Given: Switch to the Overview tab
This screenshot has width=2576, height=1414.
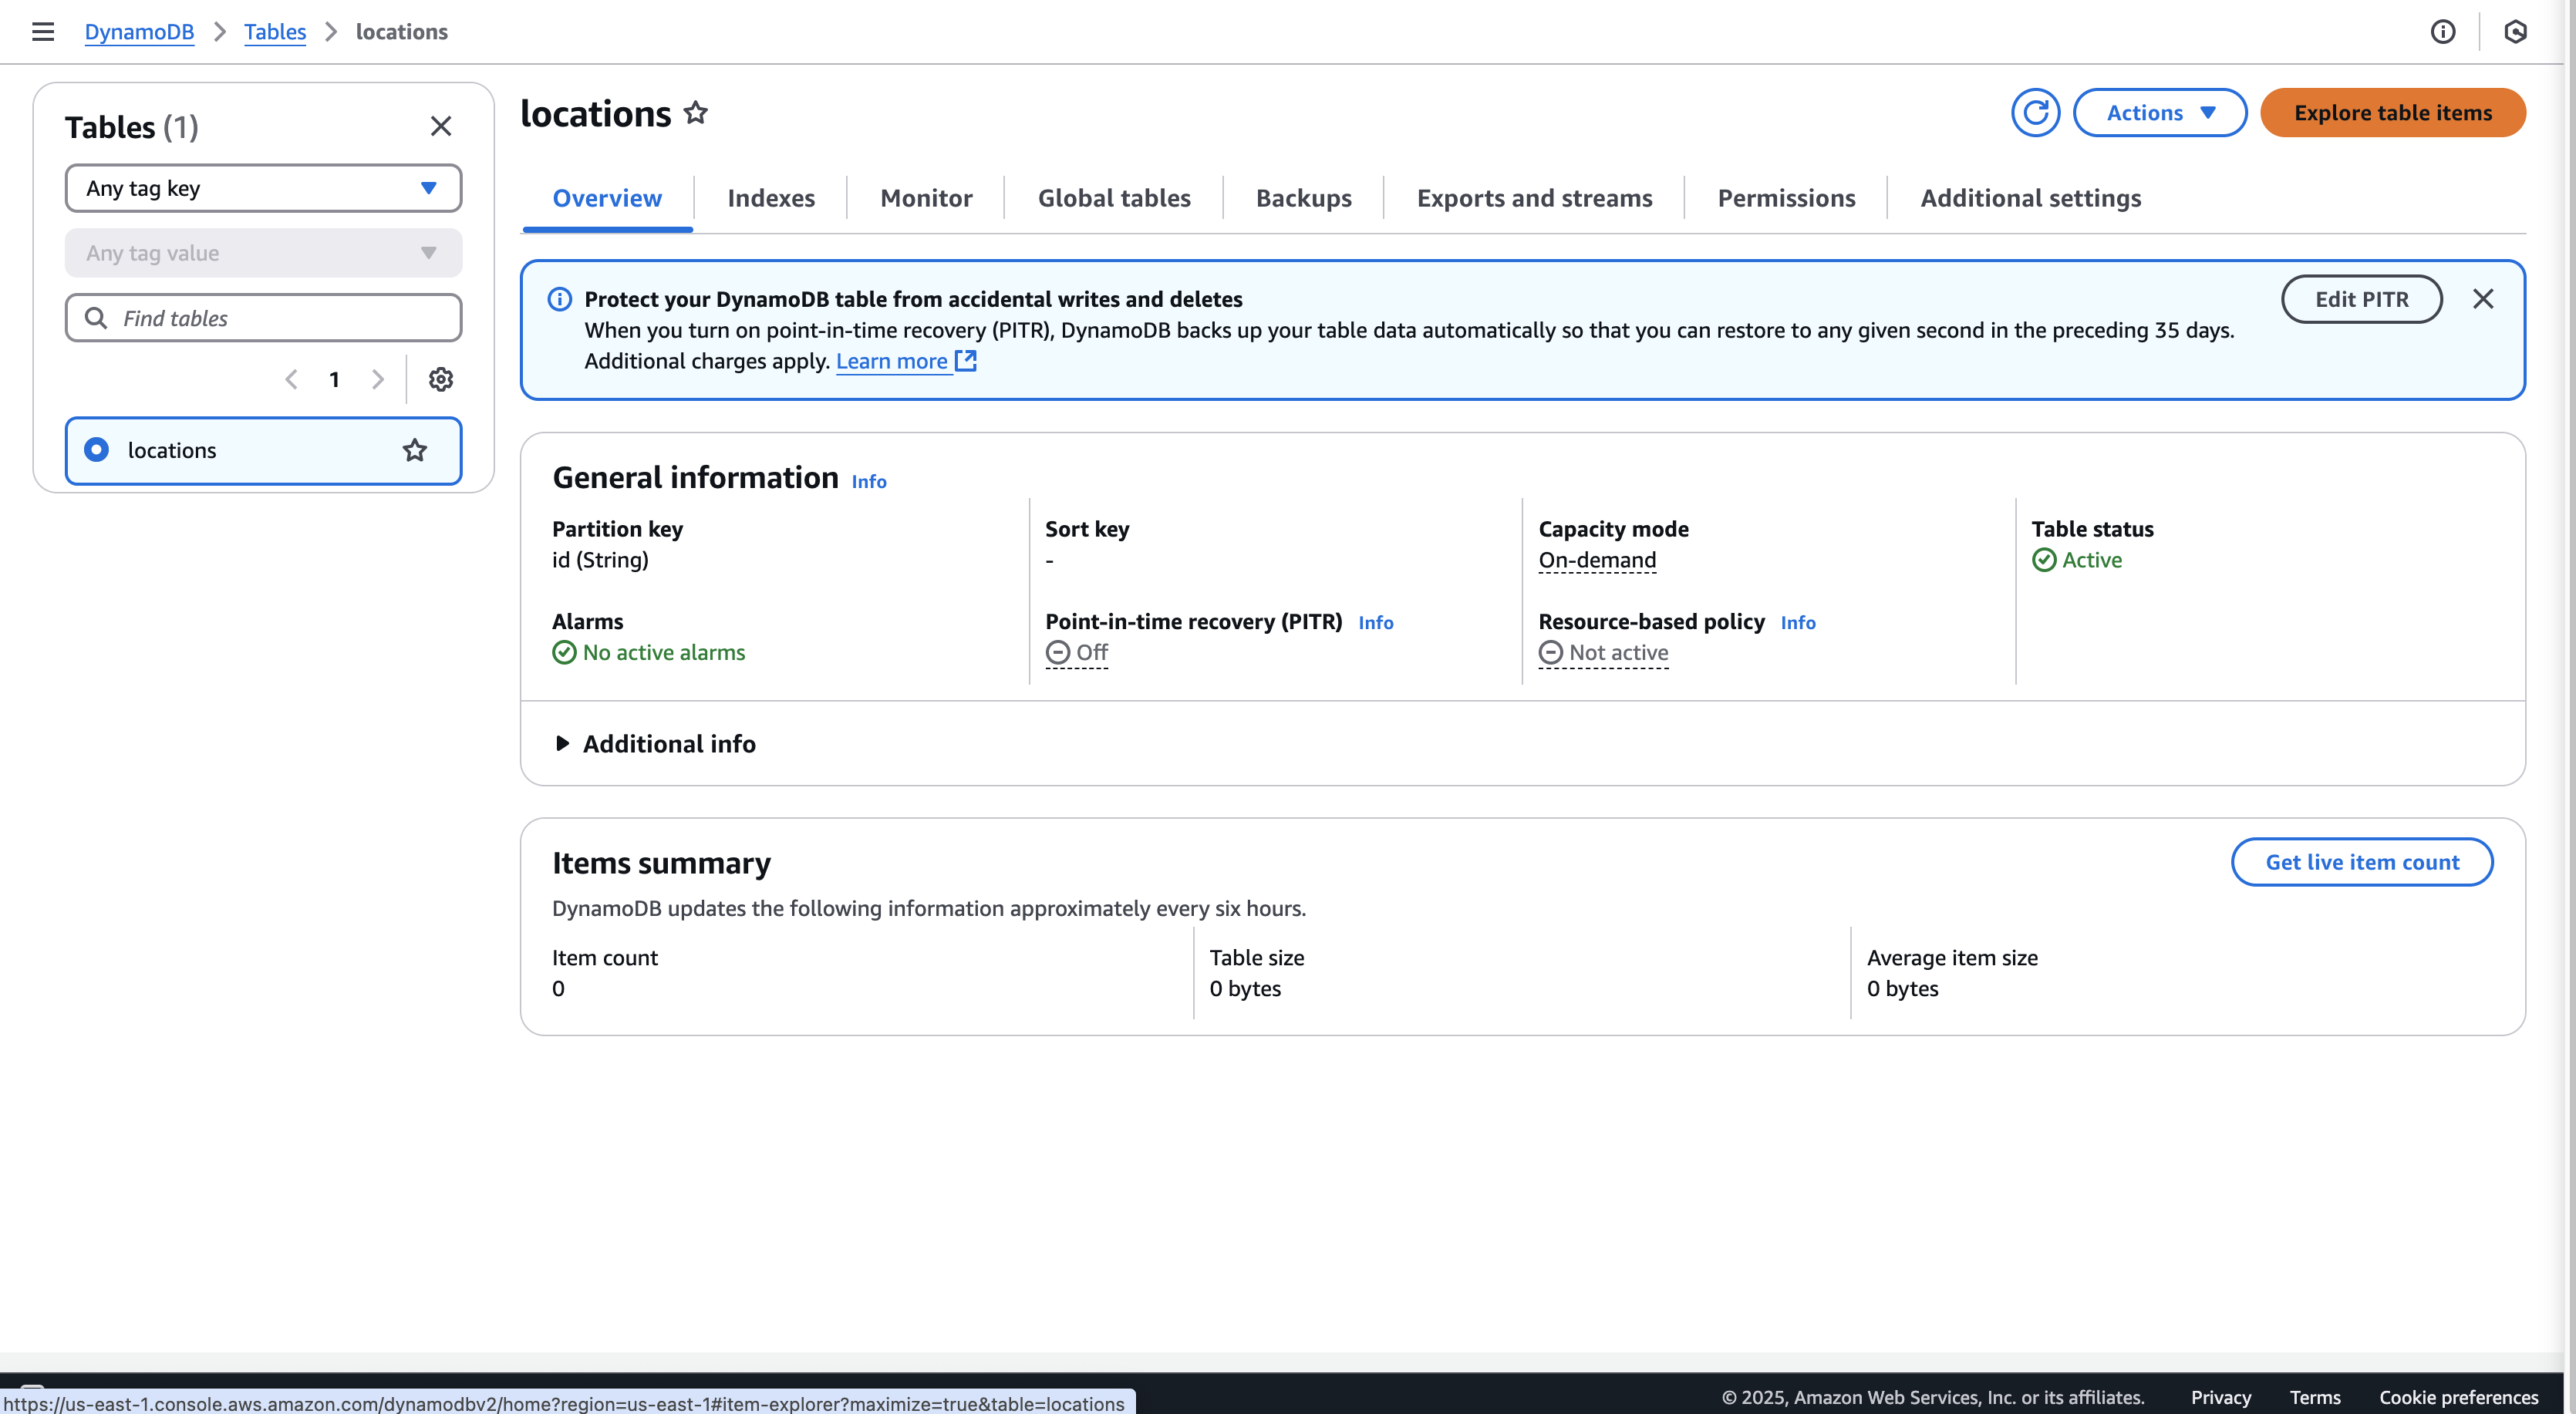Looking at the screenshot, I should click(607, 198).
